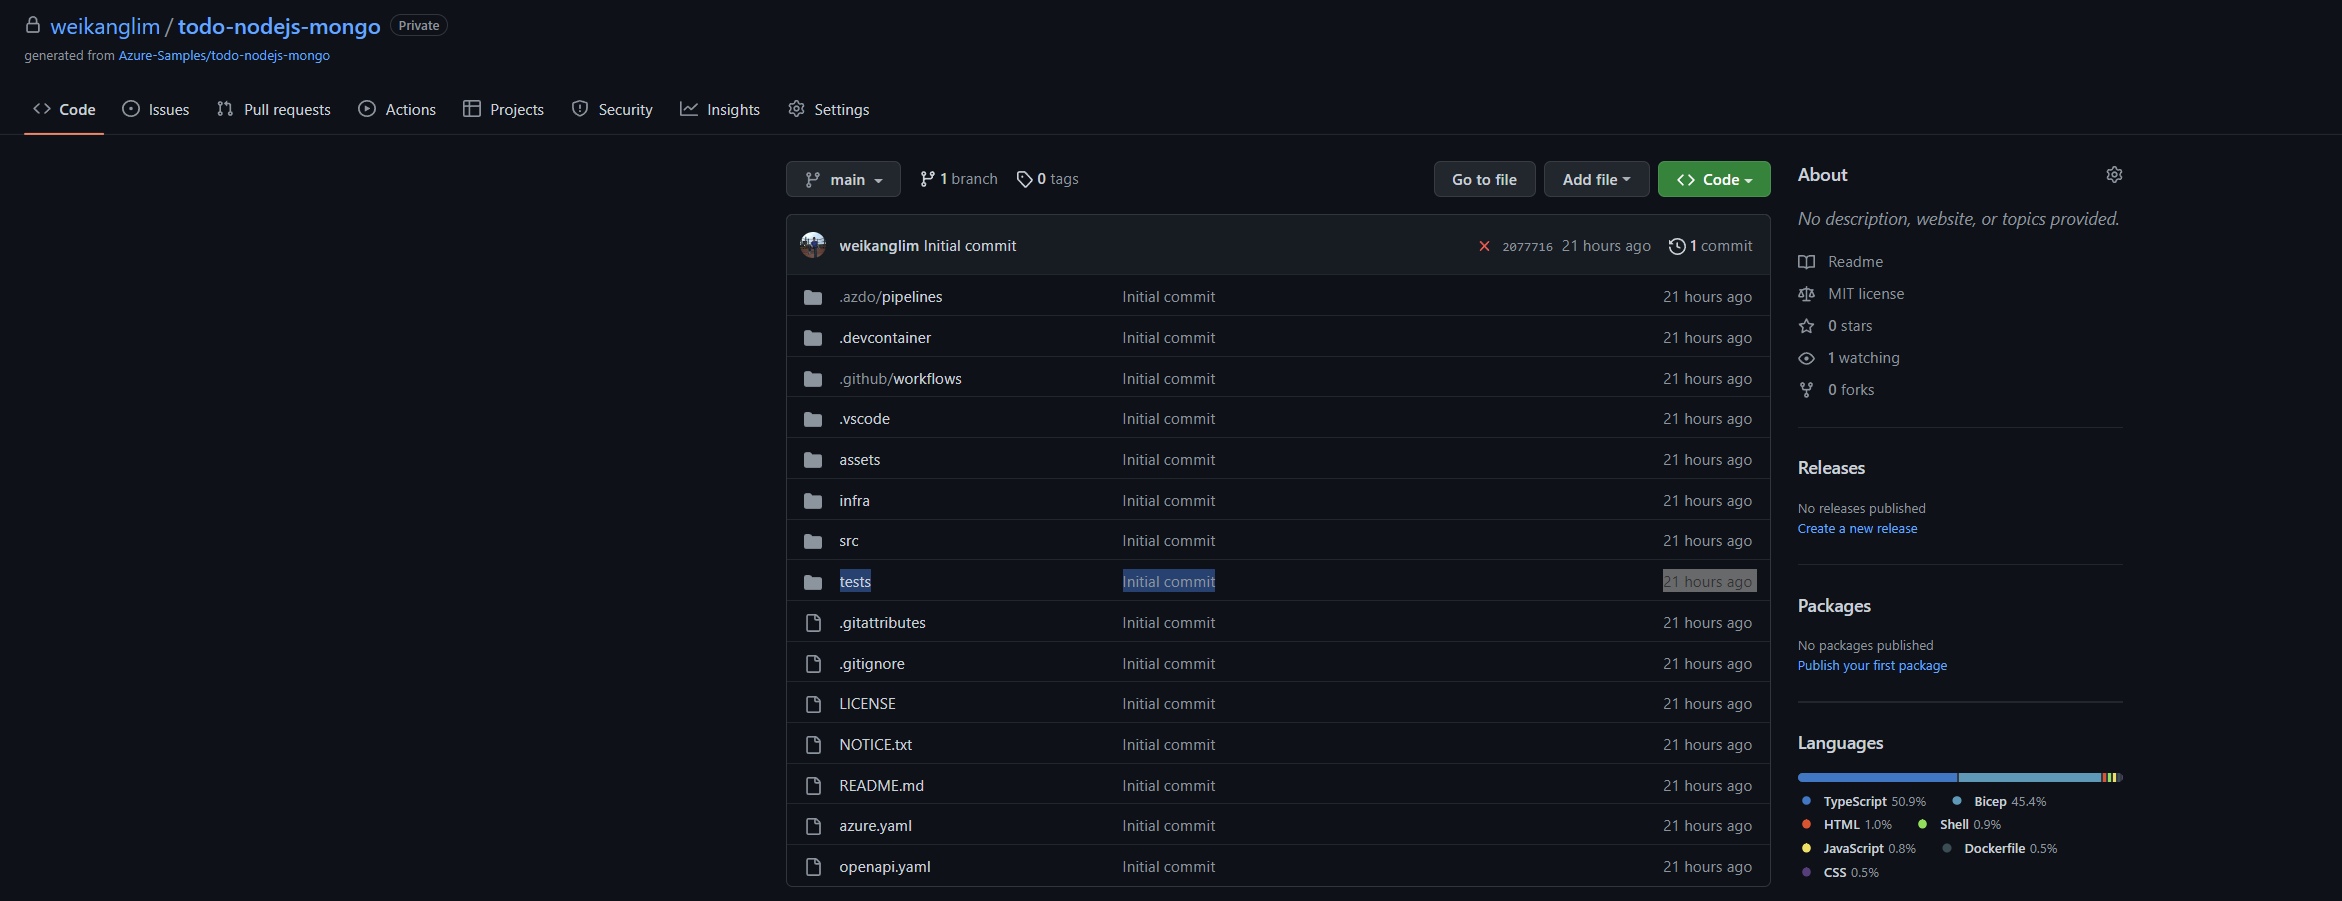2342x901 pixels.
Task: Click the Readme book icon in About
Action: tap(1807, 262)
